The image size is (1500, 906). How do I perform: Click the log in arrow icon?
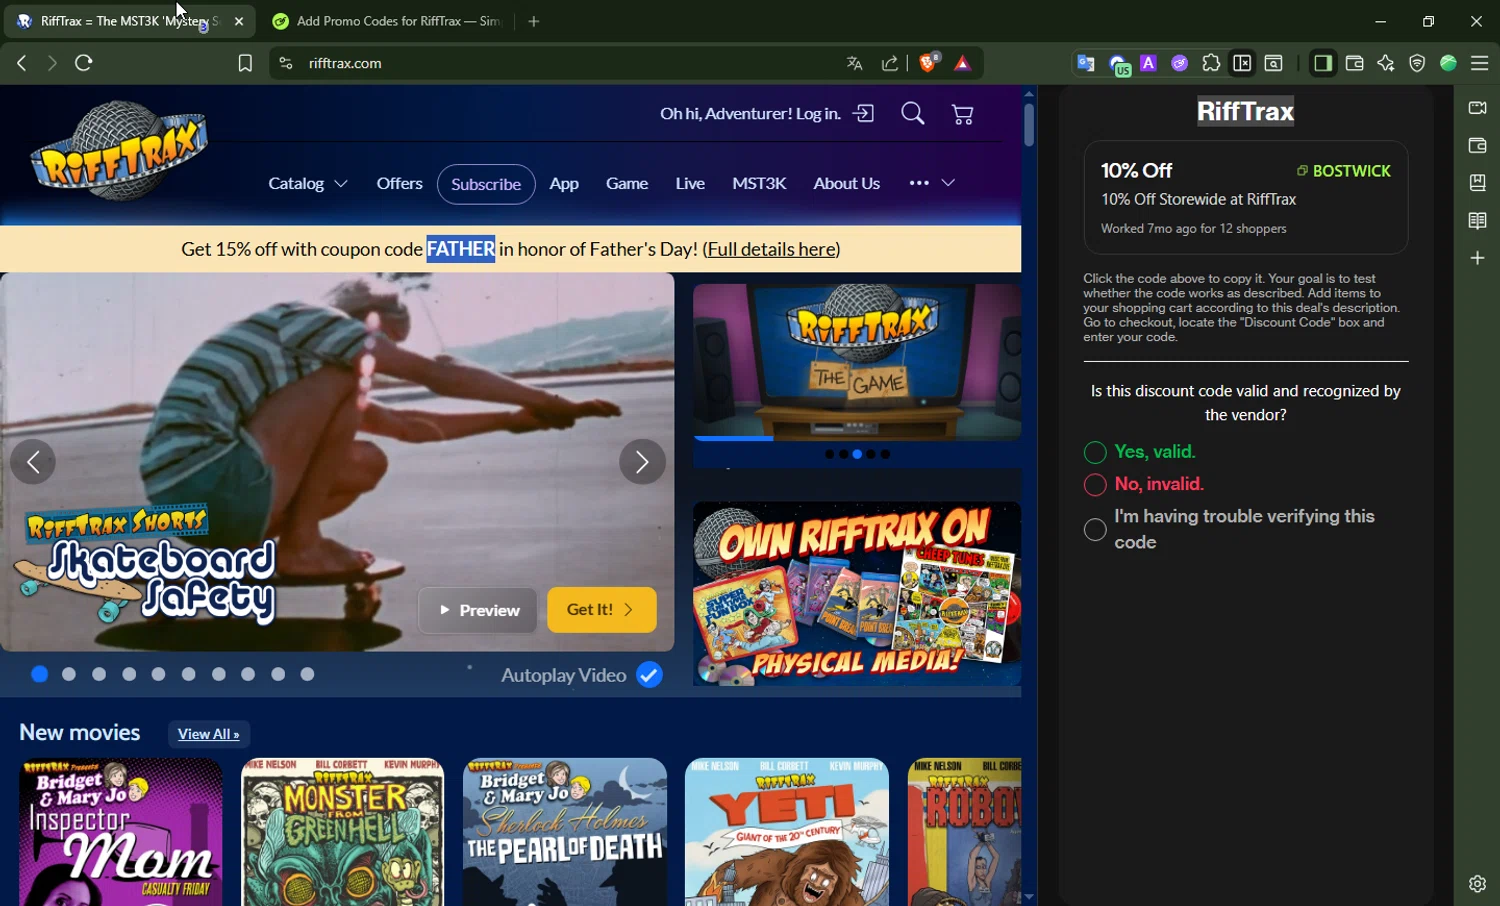864,114
